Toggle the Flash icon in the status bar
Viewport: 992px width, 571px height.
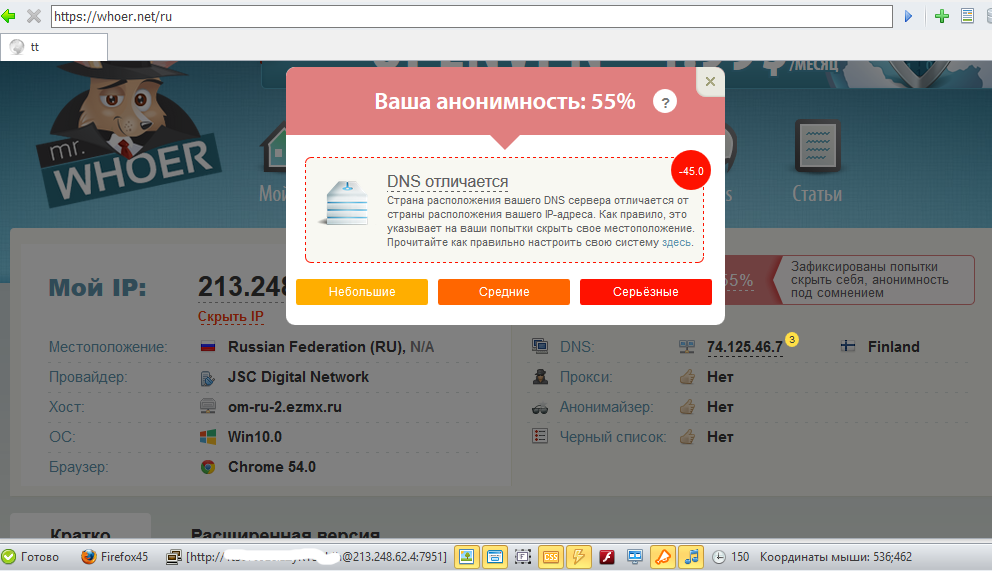[x=606, y=557]
